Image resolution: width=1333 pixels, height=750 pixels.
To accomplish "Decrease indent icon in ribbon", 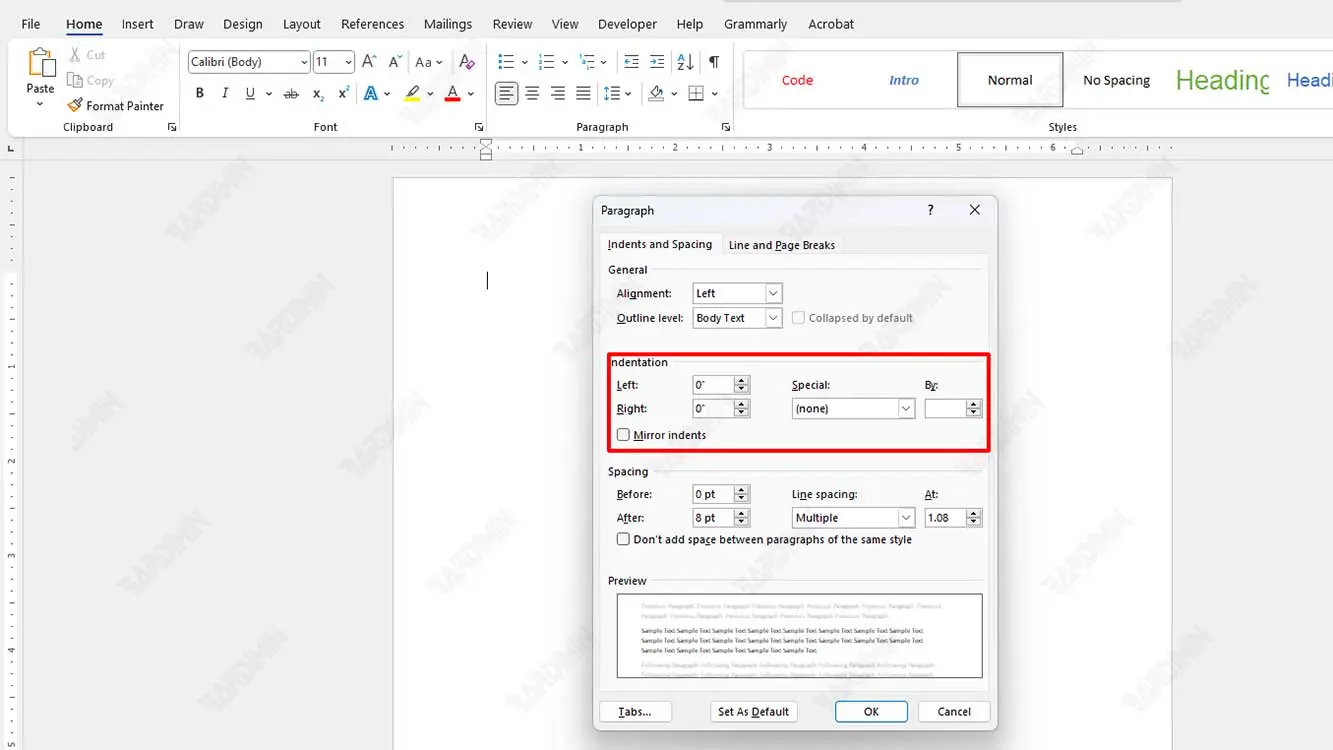I will (631, 62).
